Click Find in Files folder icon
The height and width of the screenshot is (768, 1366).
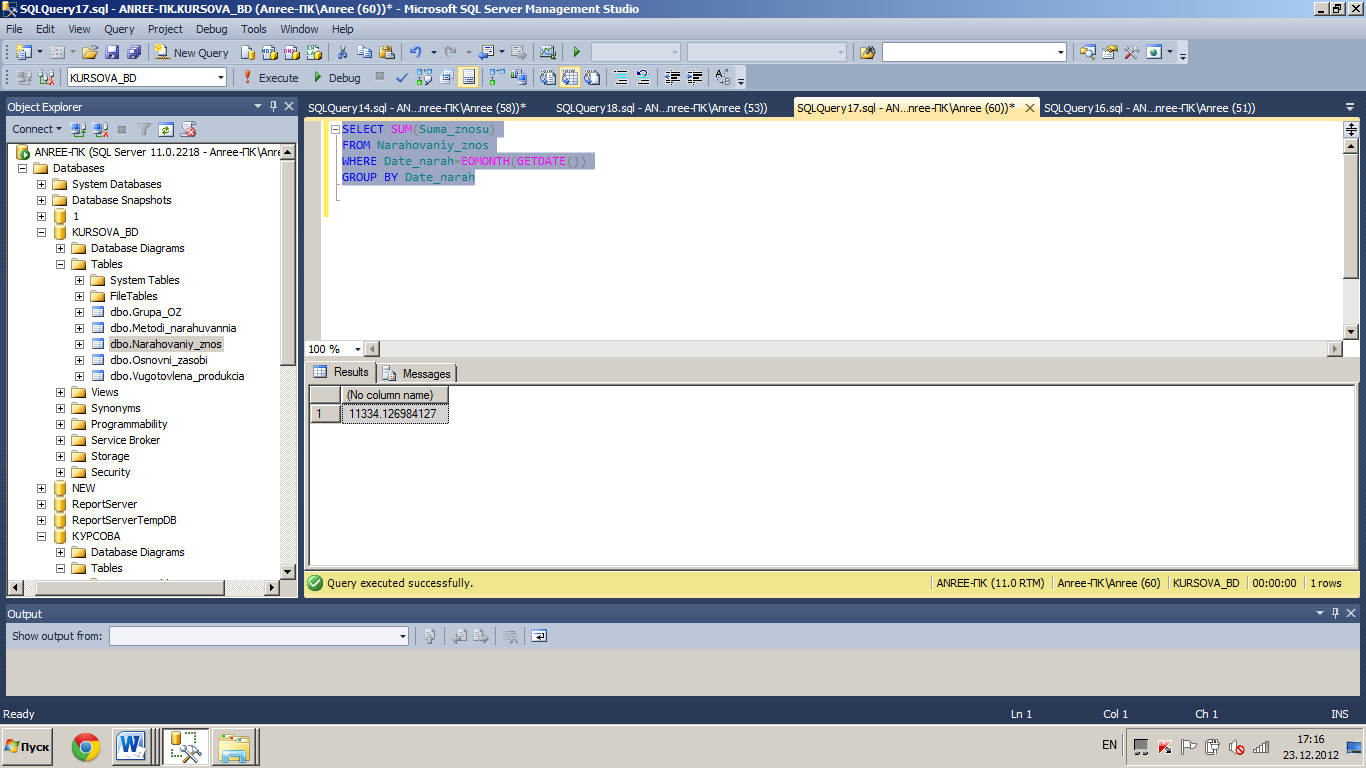coord(867,52)
